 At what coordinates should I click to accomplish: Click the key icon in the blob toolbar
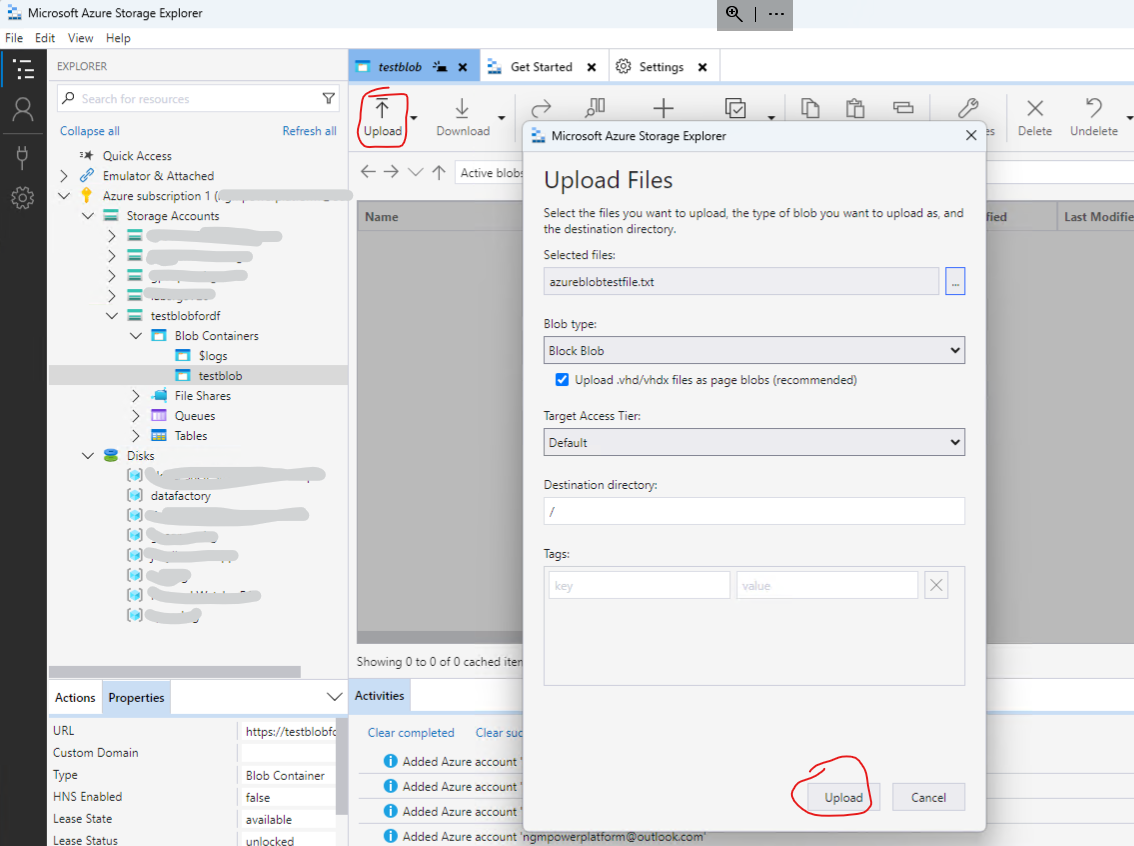968,108
